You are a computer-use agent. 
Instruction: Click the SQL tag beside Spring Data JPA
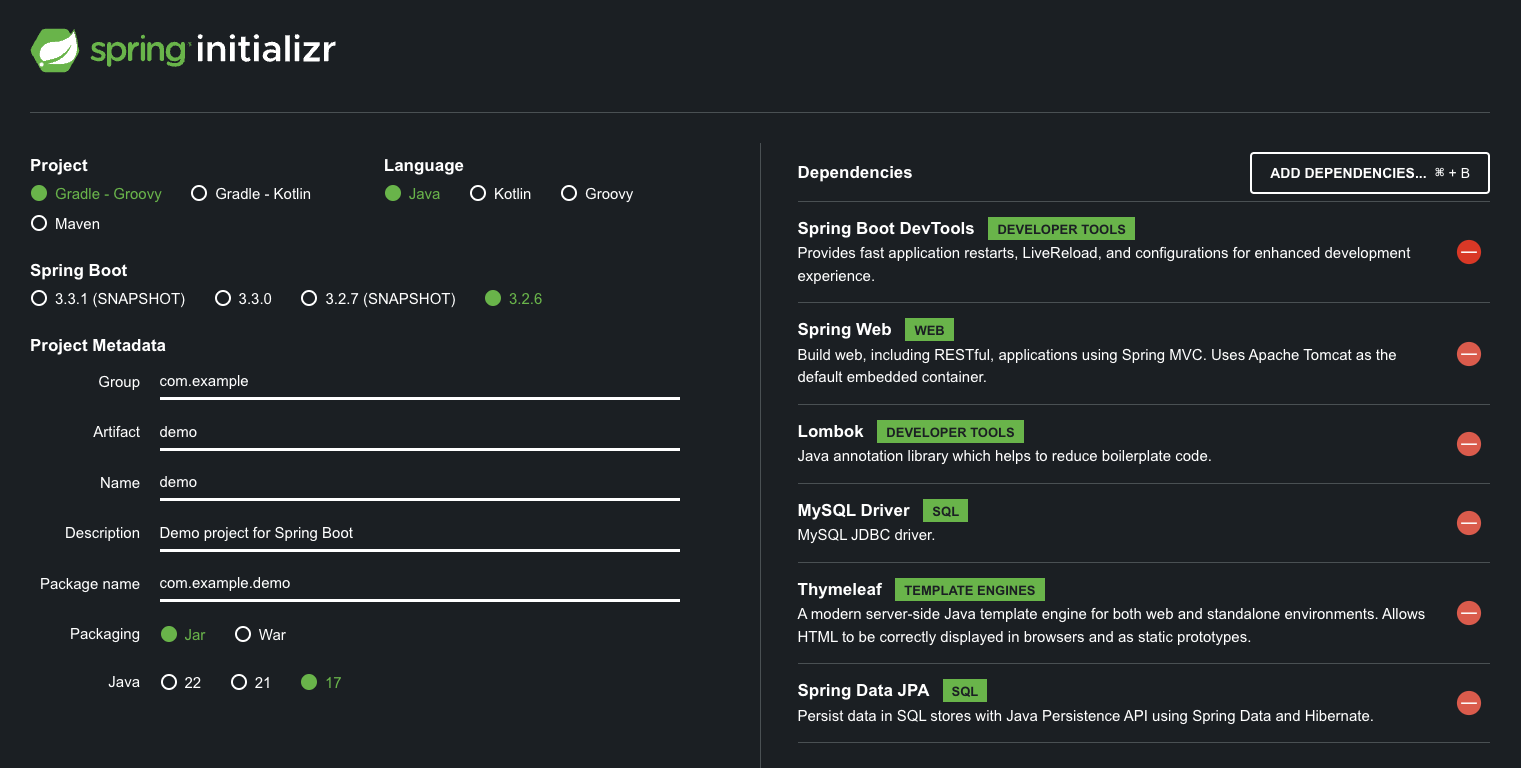(964, 691)
